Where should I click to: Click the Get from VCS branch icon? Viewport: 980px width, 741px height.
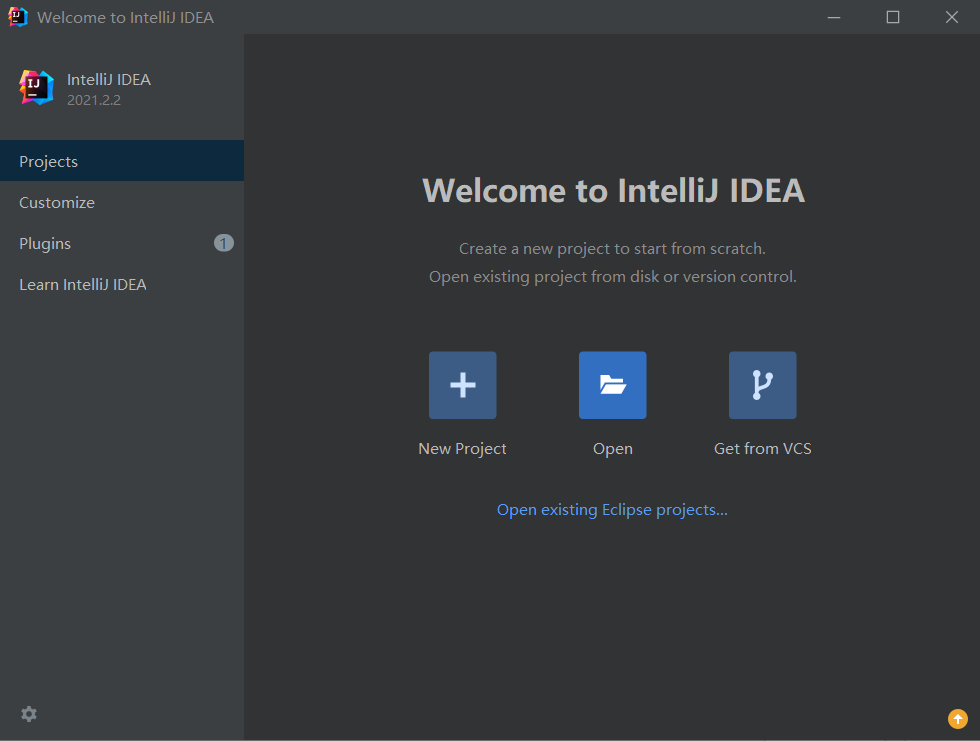[762, 385]
